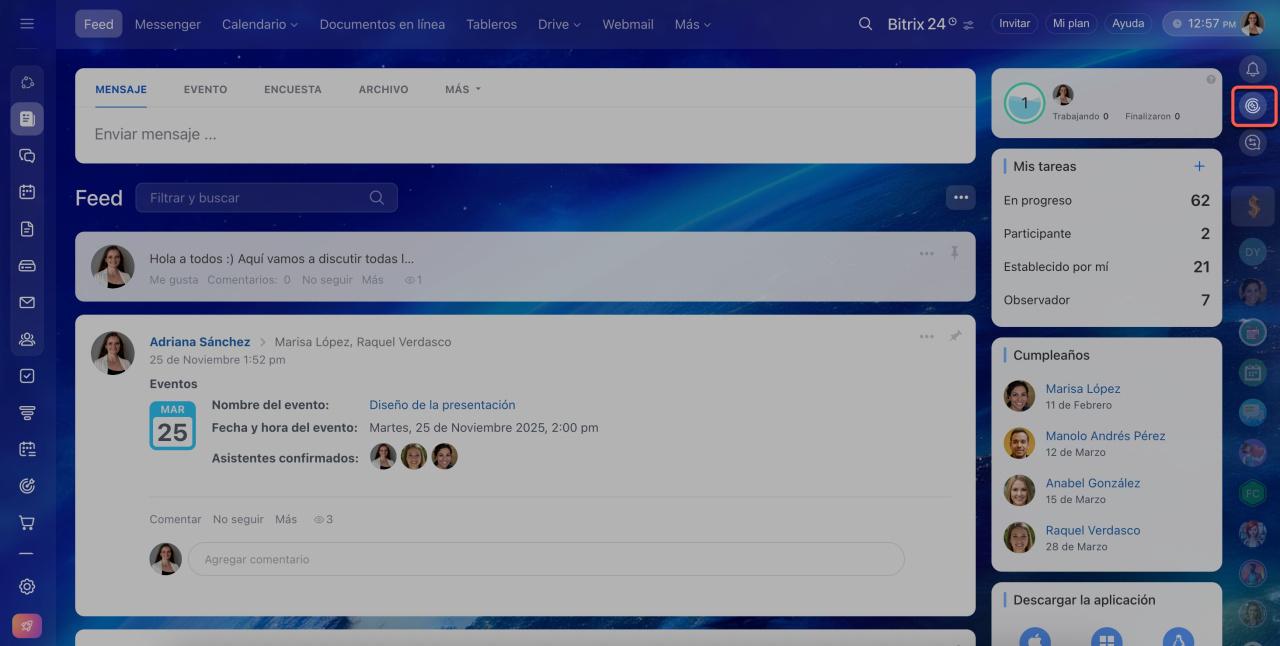
Task: Click the highlighted Copilot spiral icon
Action: [1253, 105]
